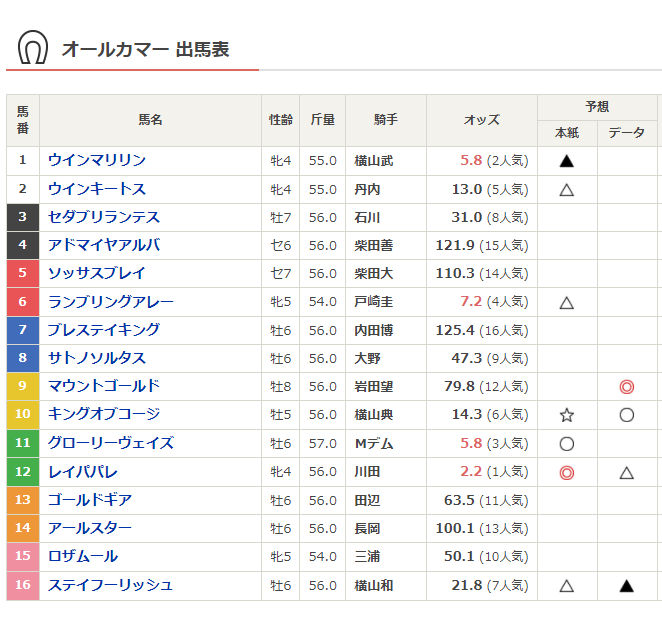Open horse マウントゴールド
This screenshot has height=626, width=662.
(x=104, y=386)
